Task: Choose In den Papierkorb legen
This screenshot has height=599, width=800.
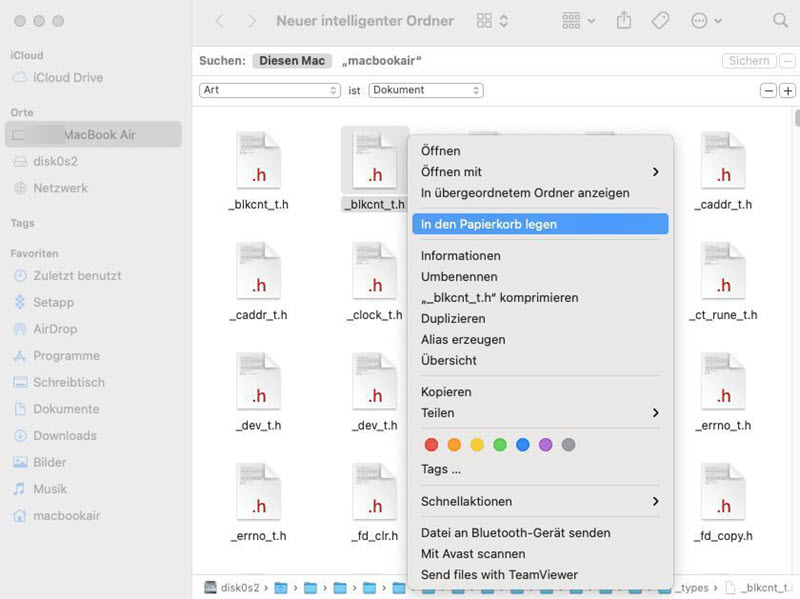Action: [x=540, y=224]
